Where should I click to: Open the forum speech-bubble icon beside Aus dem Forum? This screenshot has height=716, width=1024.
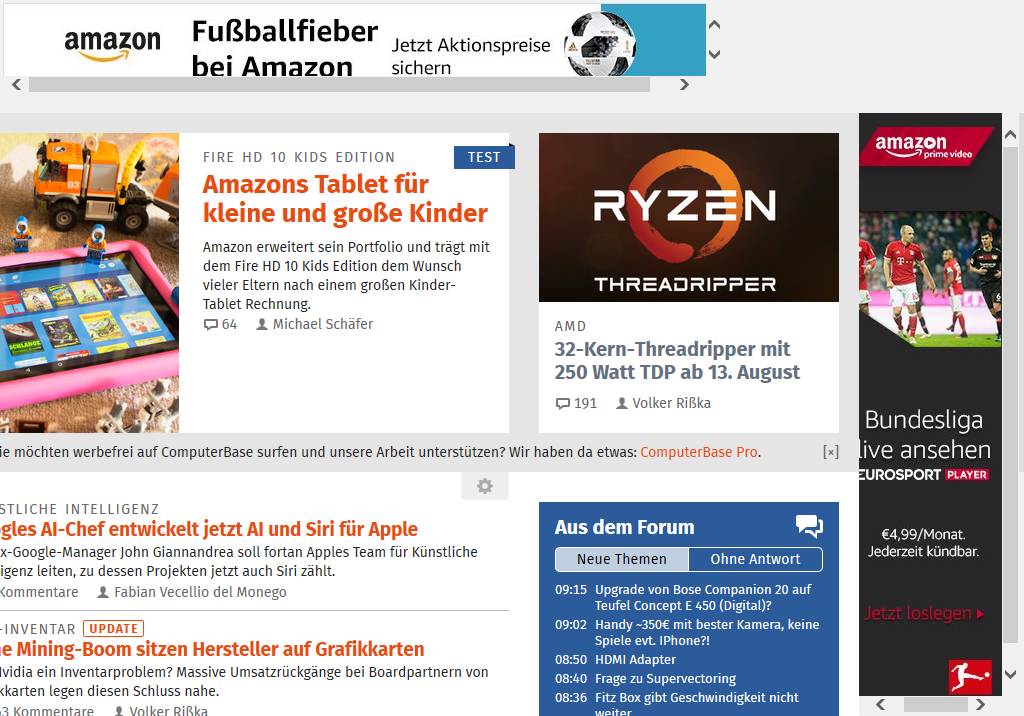click(809, 526)
